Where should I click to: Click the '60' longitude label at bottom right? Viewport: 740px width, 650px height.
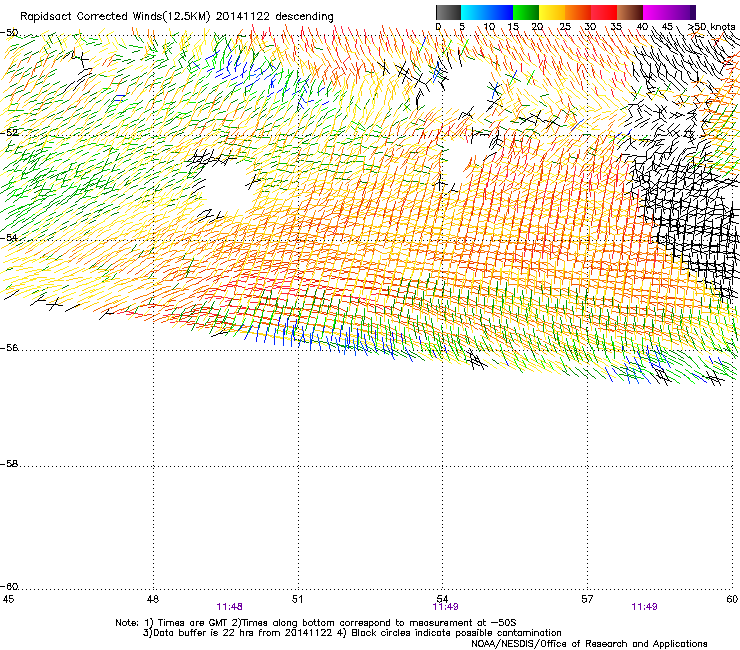click(x=732, y=599)
